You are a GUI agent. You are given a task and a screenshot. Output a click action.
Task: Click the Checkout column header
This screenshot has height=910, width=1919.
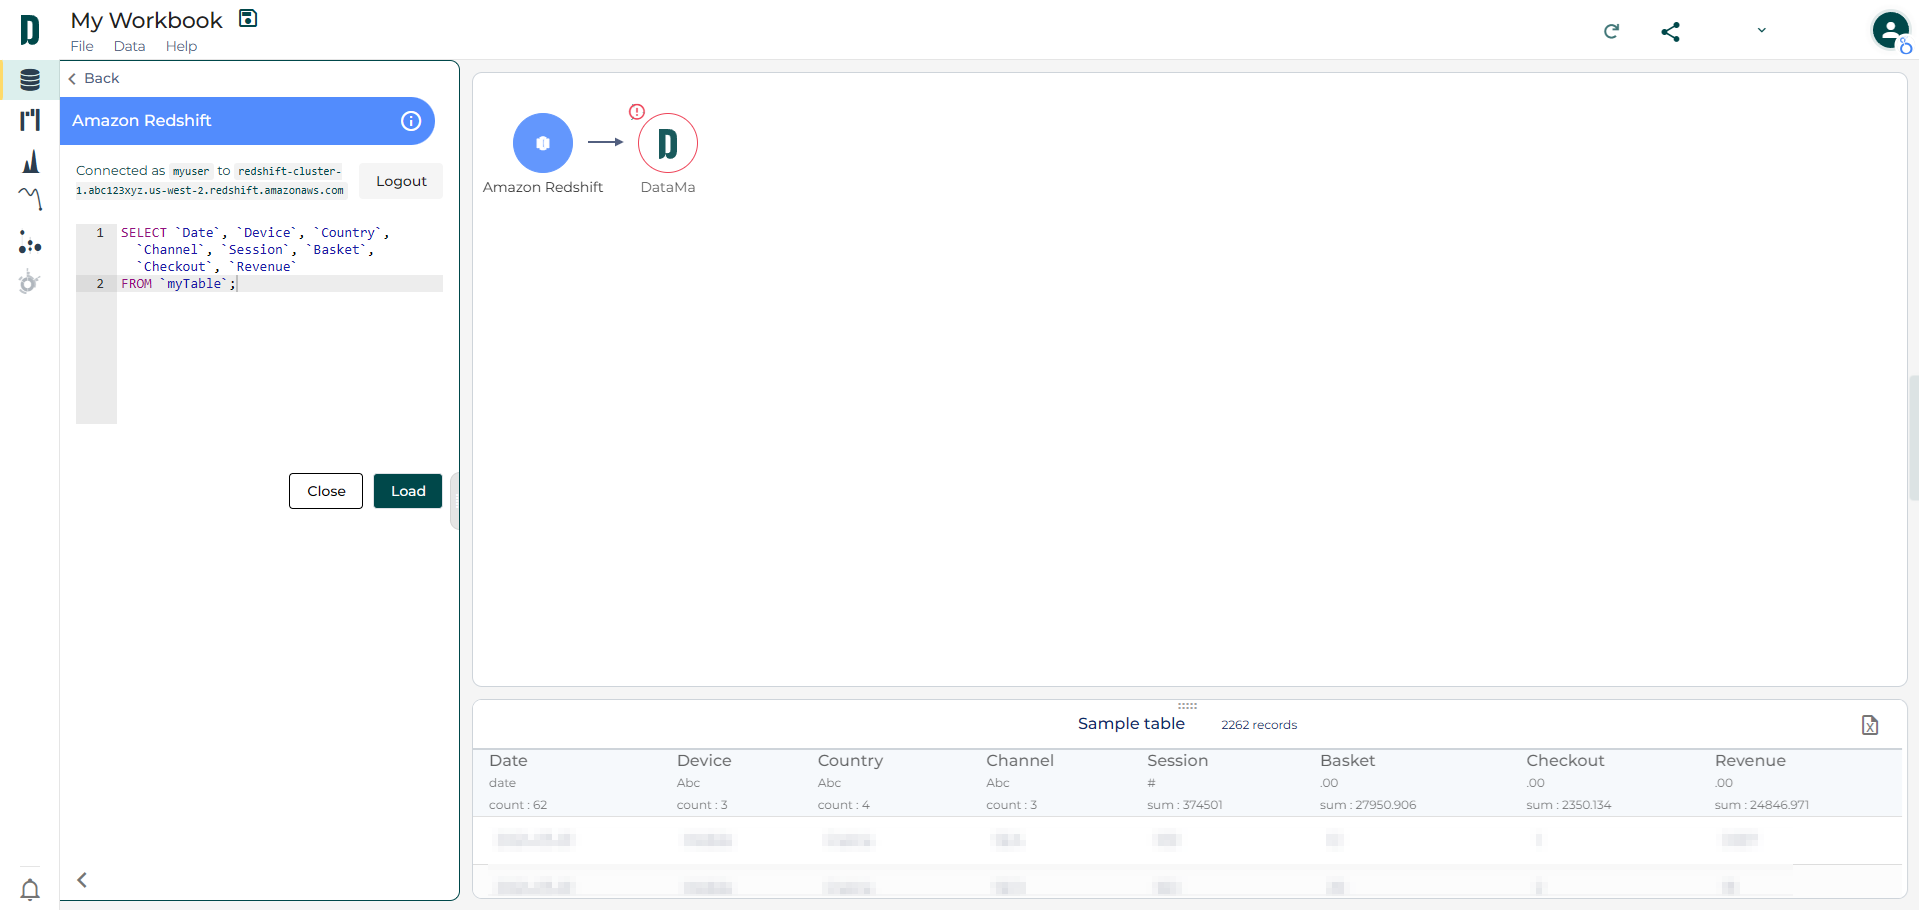[x=1565, y=761]
